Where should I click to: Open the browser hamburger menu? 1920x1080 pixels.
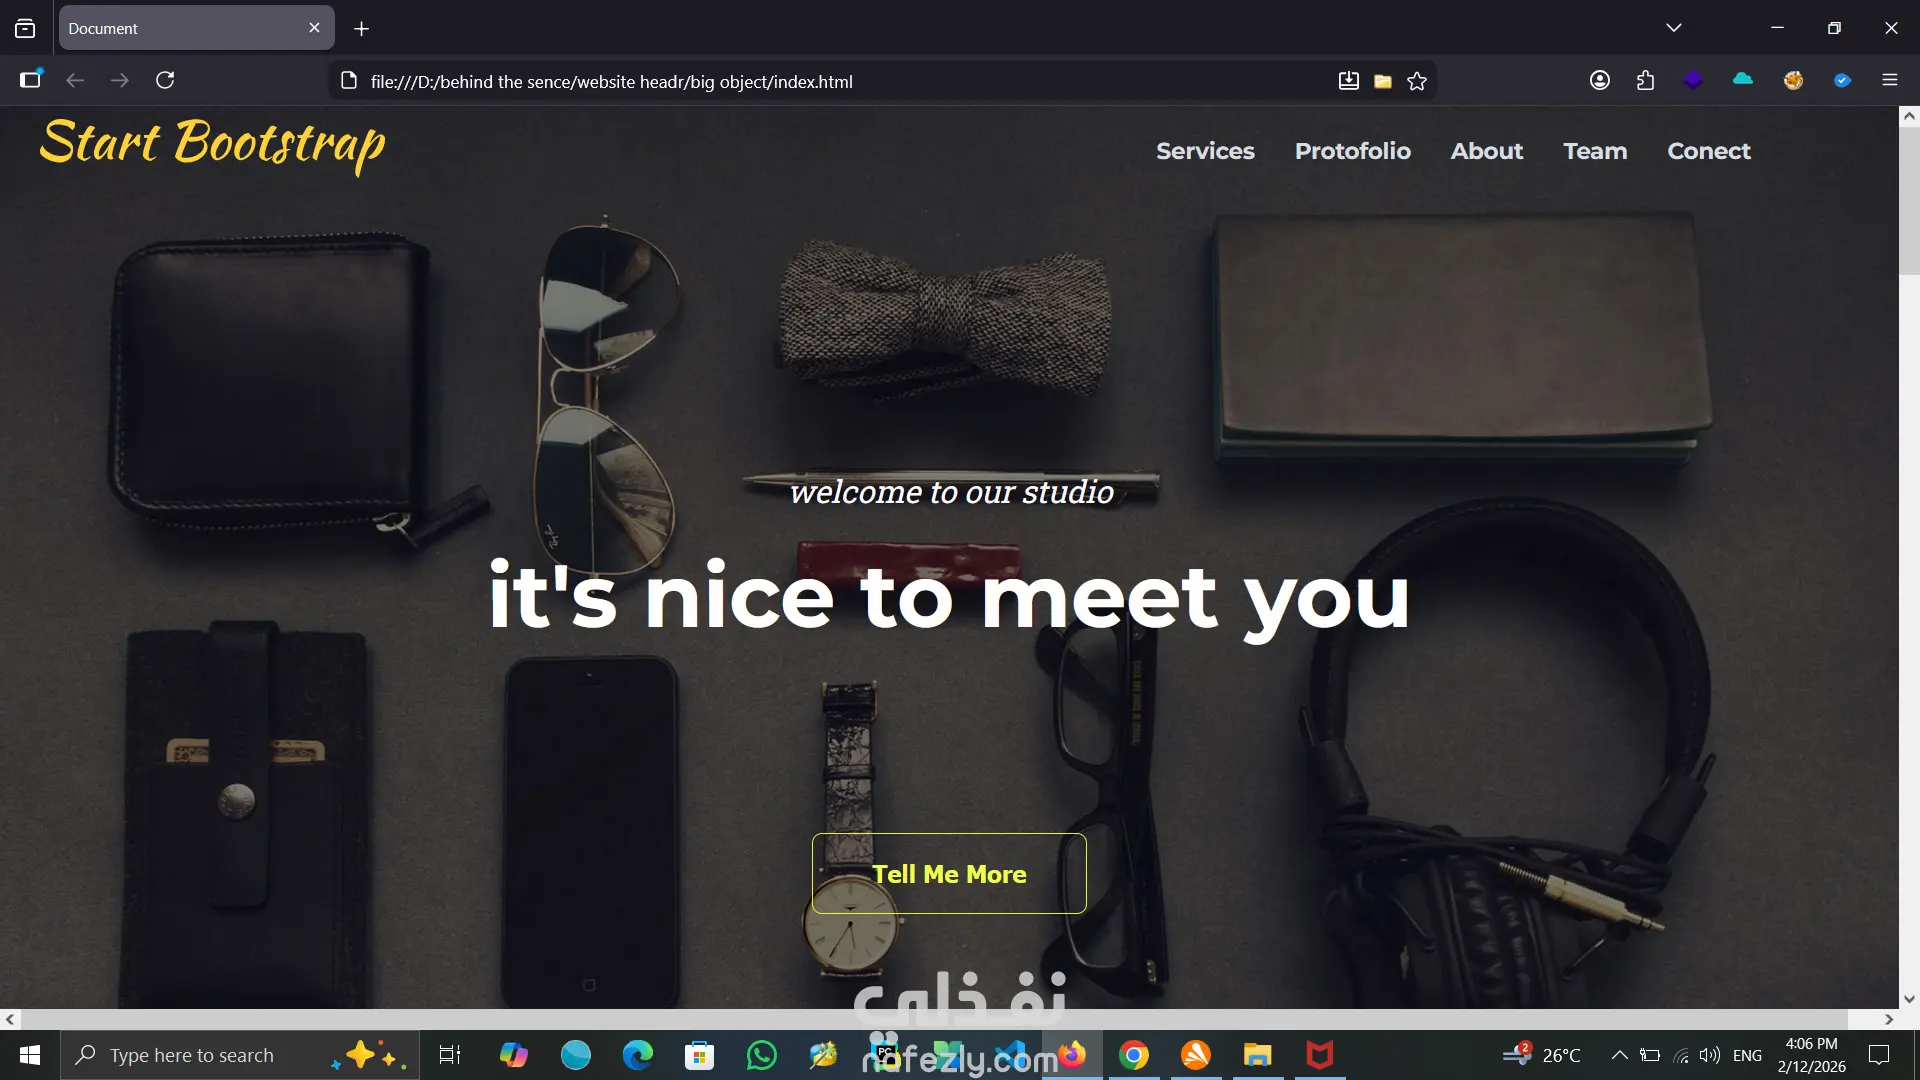tap(1889, 80)
